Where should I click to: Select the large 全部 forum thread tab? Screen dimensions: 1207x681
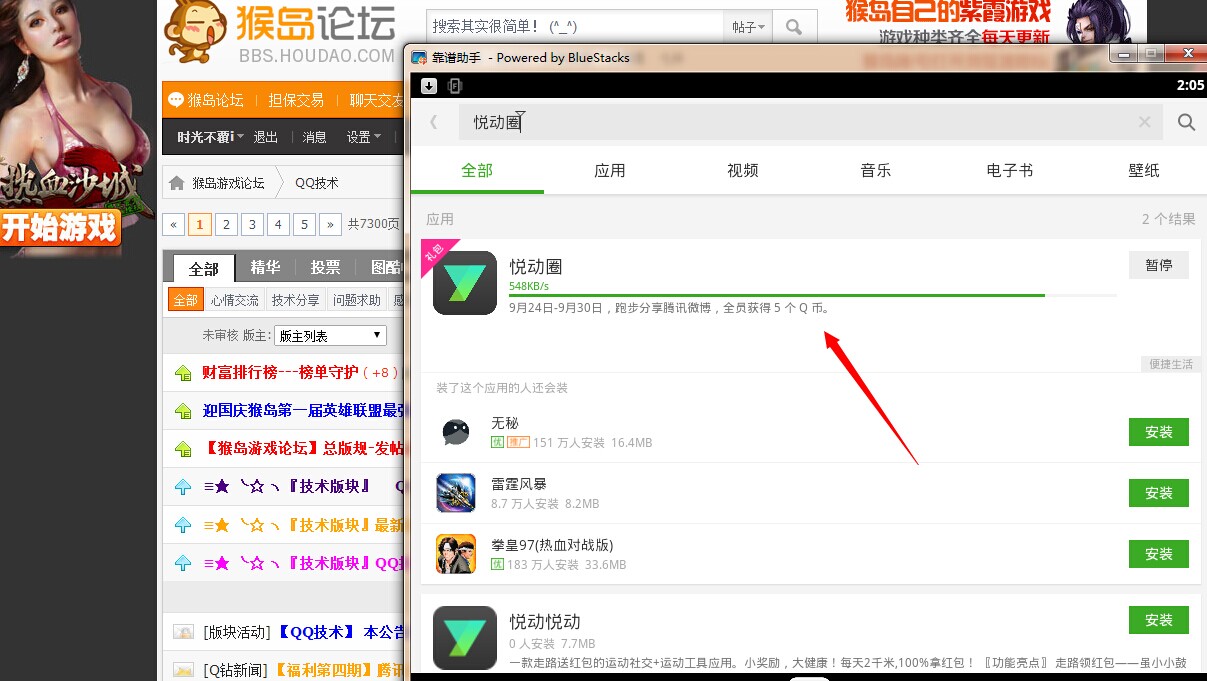click(x=204, y=268)
